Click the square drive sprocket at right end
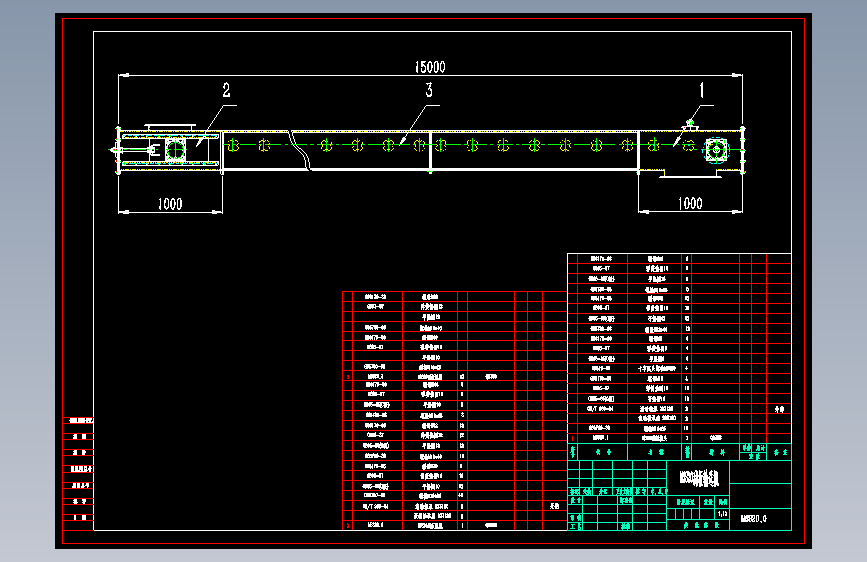The width and height of the screenshot is (867, 562). [716, 149]
